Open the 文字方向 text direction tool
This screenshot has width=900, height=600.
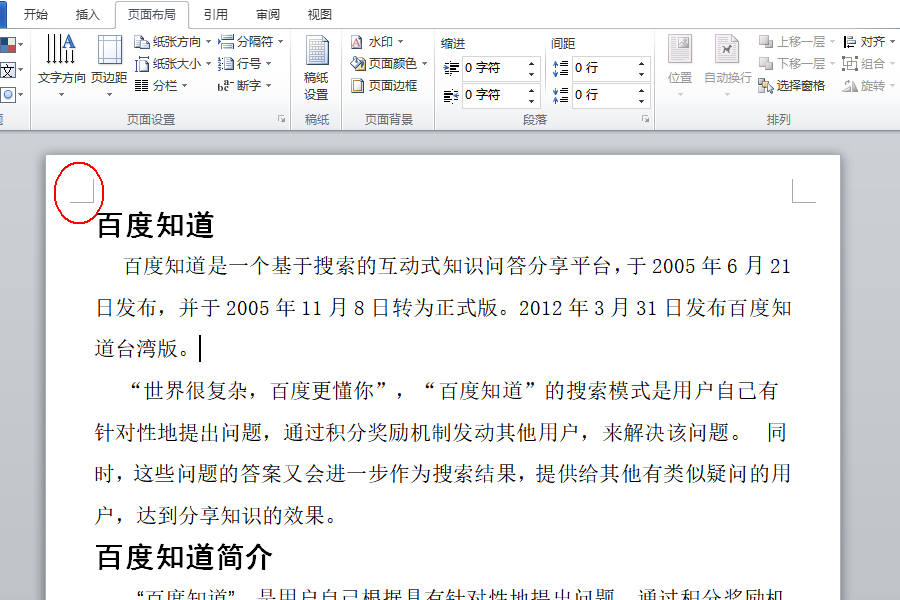[x=61, y=63]
